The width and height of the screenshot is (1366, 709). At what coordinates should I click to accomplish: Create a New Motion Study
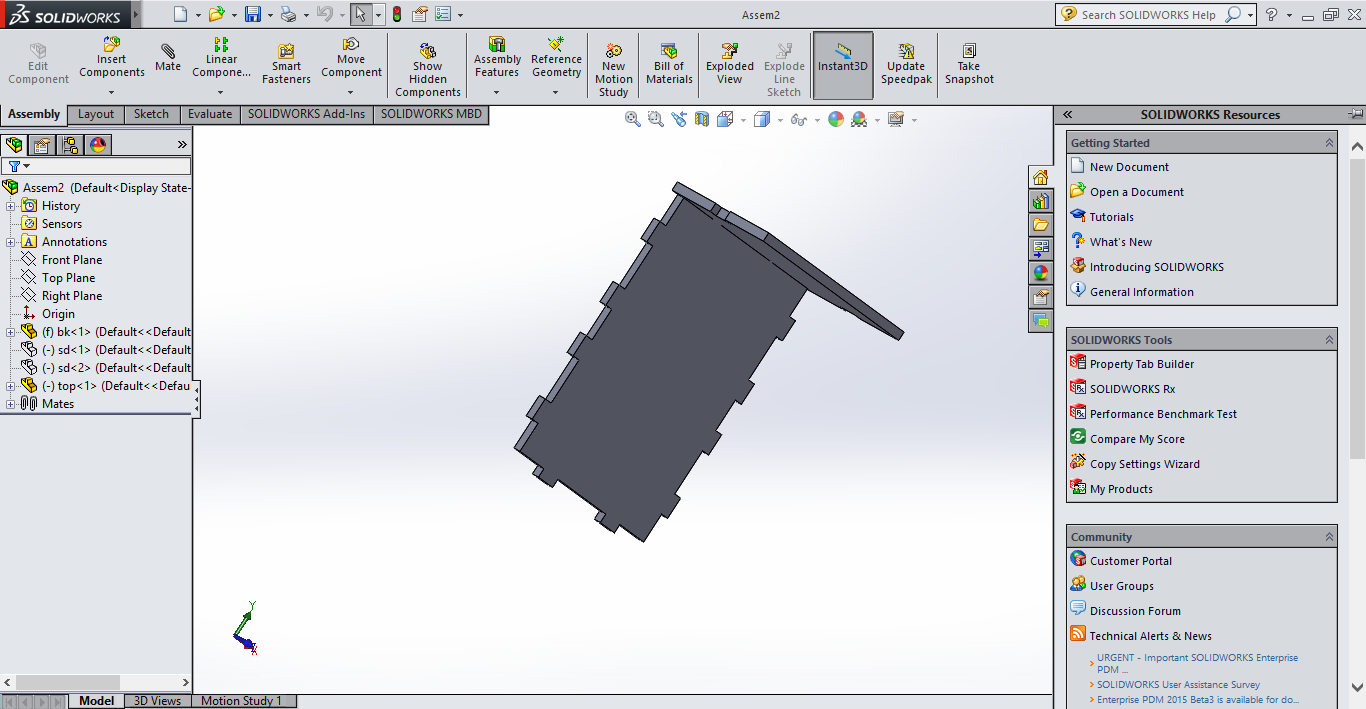tap(613, 70)
